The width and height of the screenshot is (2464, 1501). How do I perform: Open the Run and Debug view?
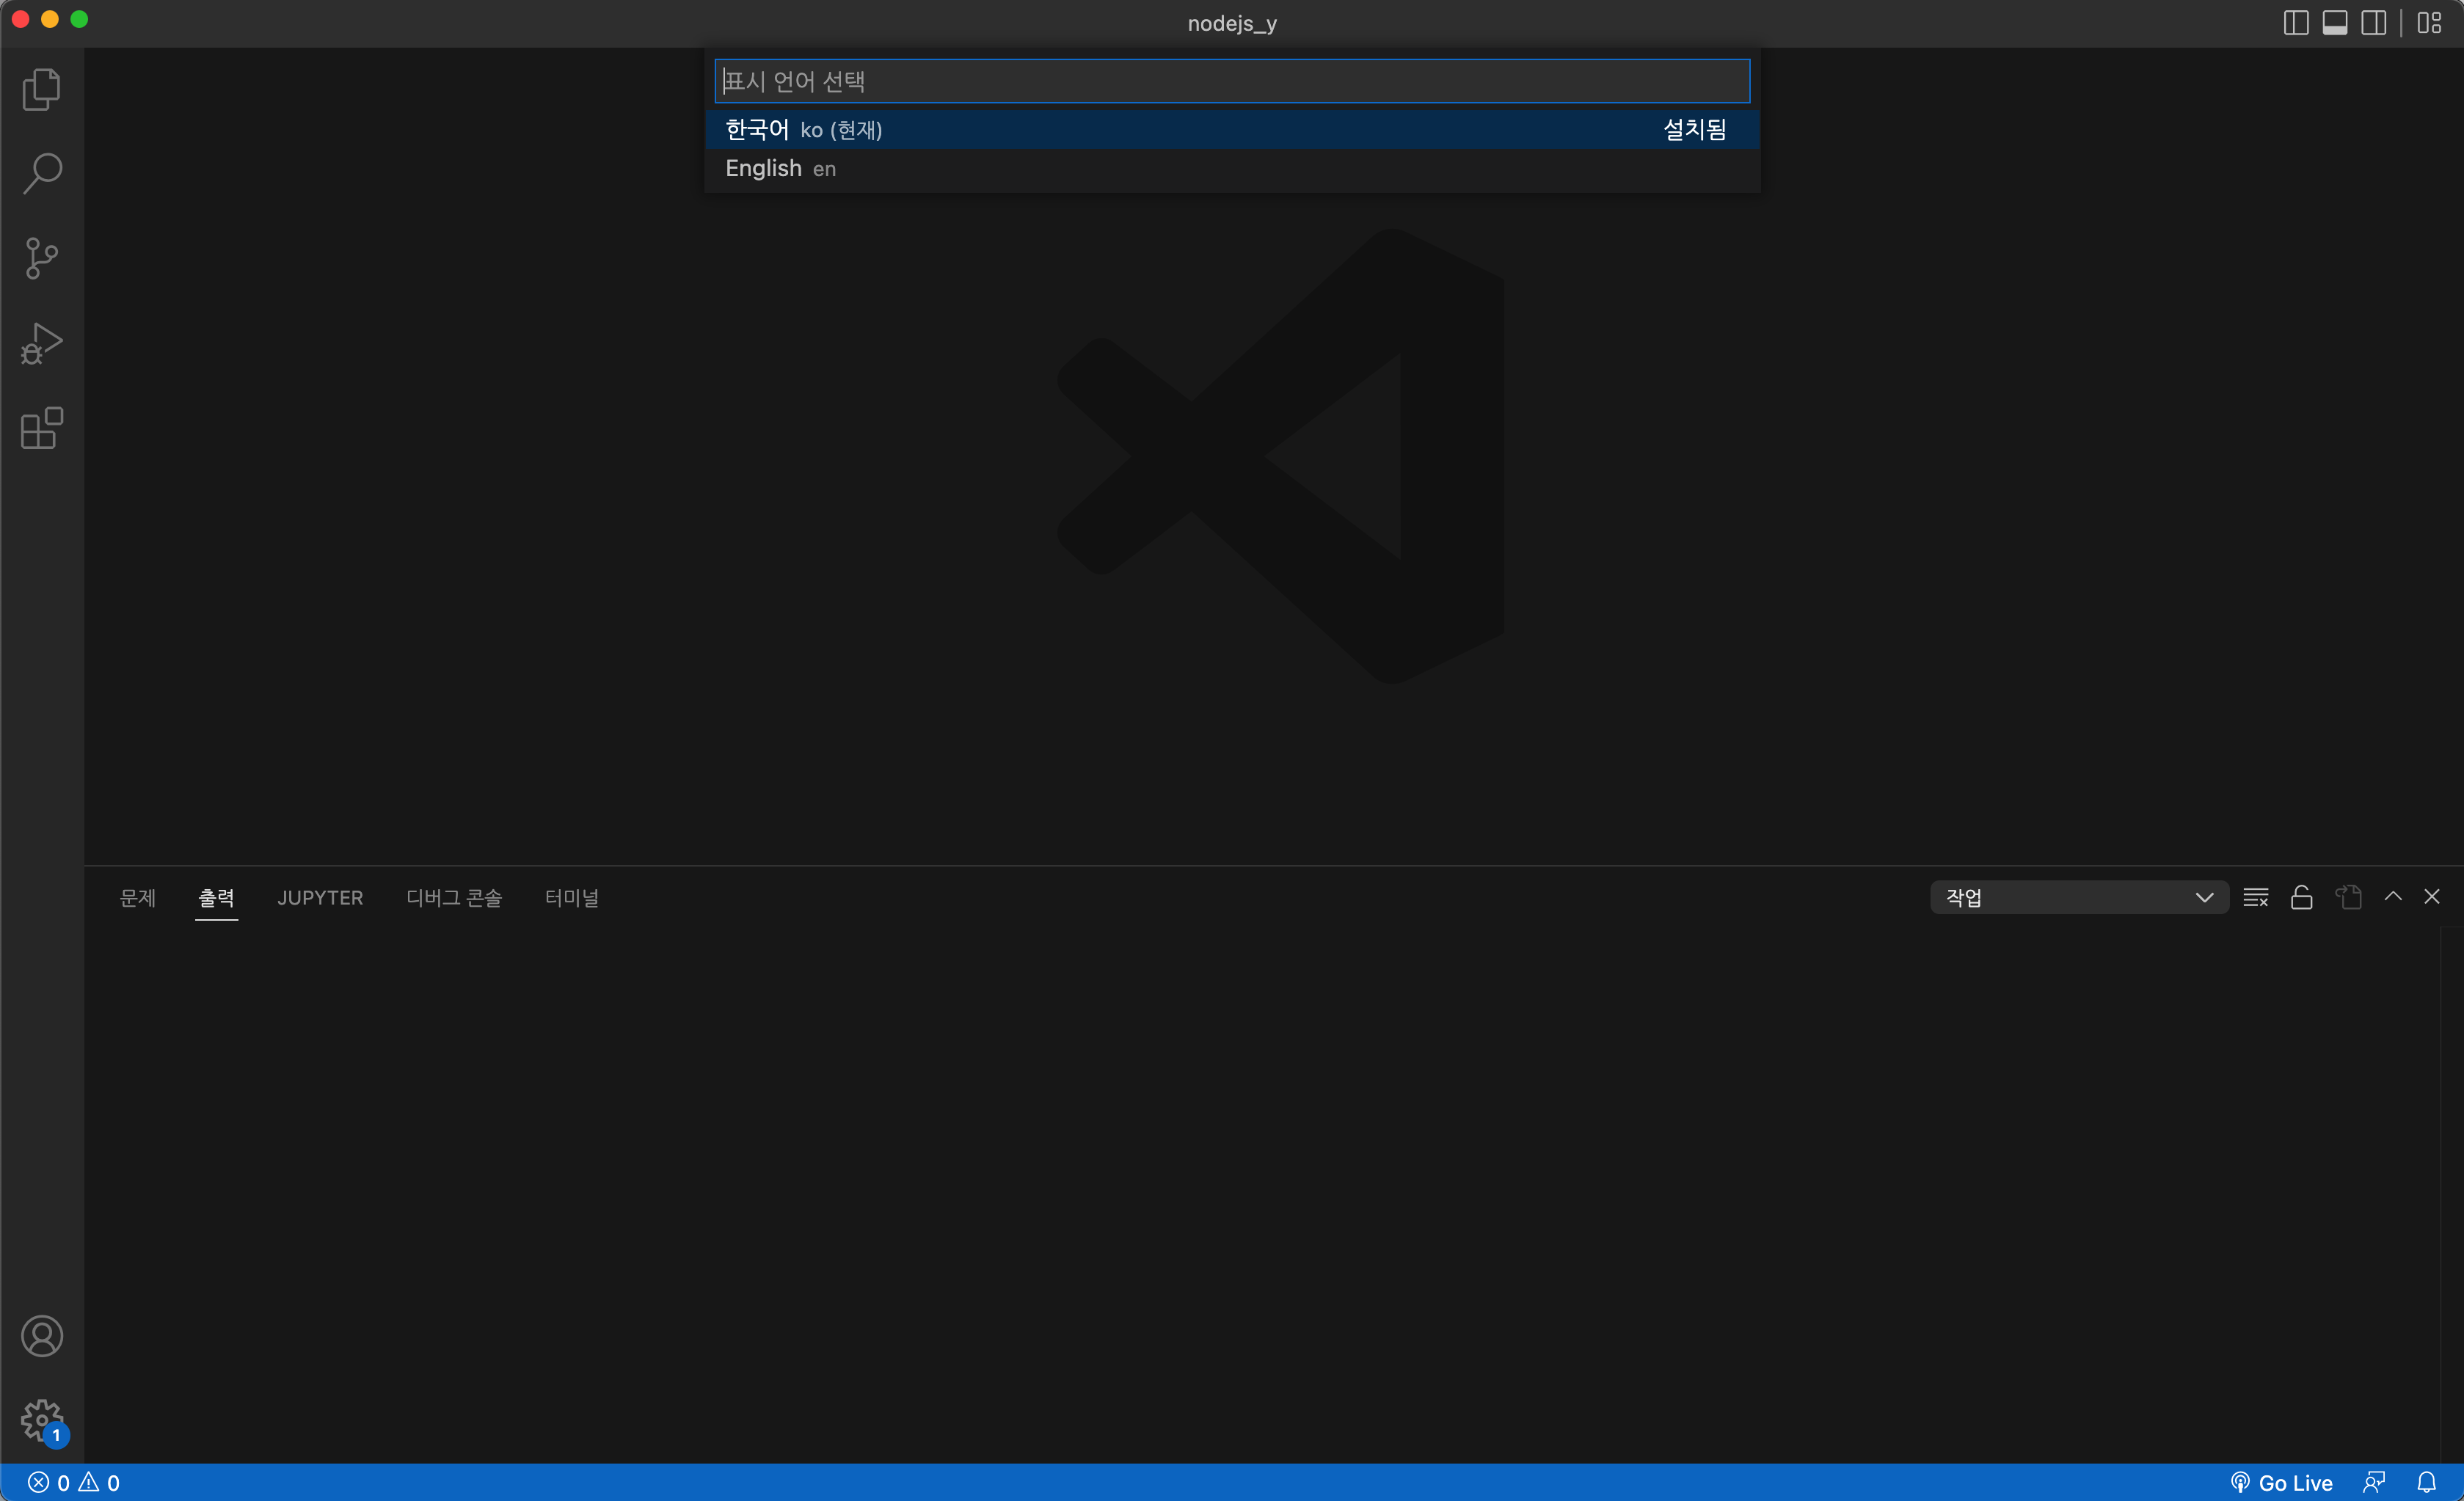[x=41, y=343]
